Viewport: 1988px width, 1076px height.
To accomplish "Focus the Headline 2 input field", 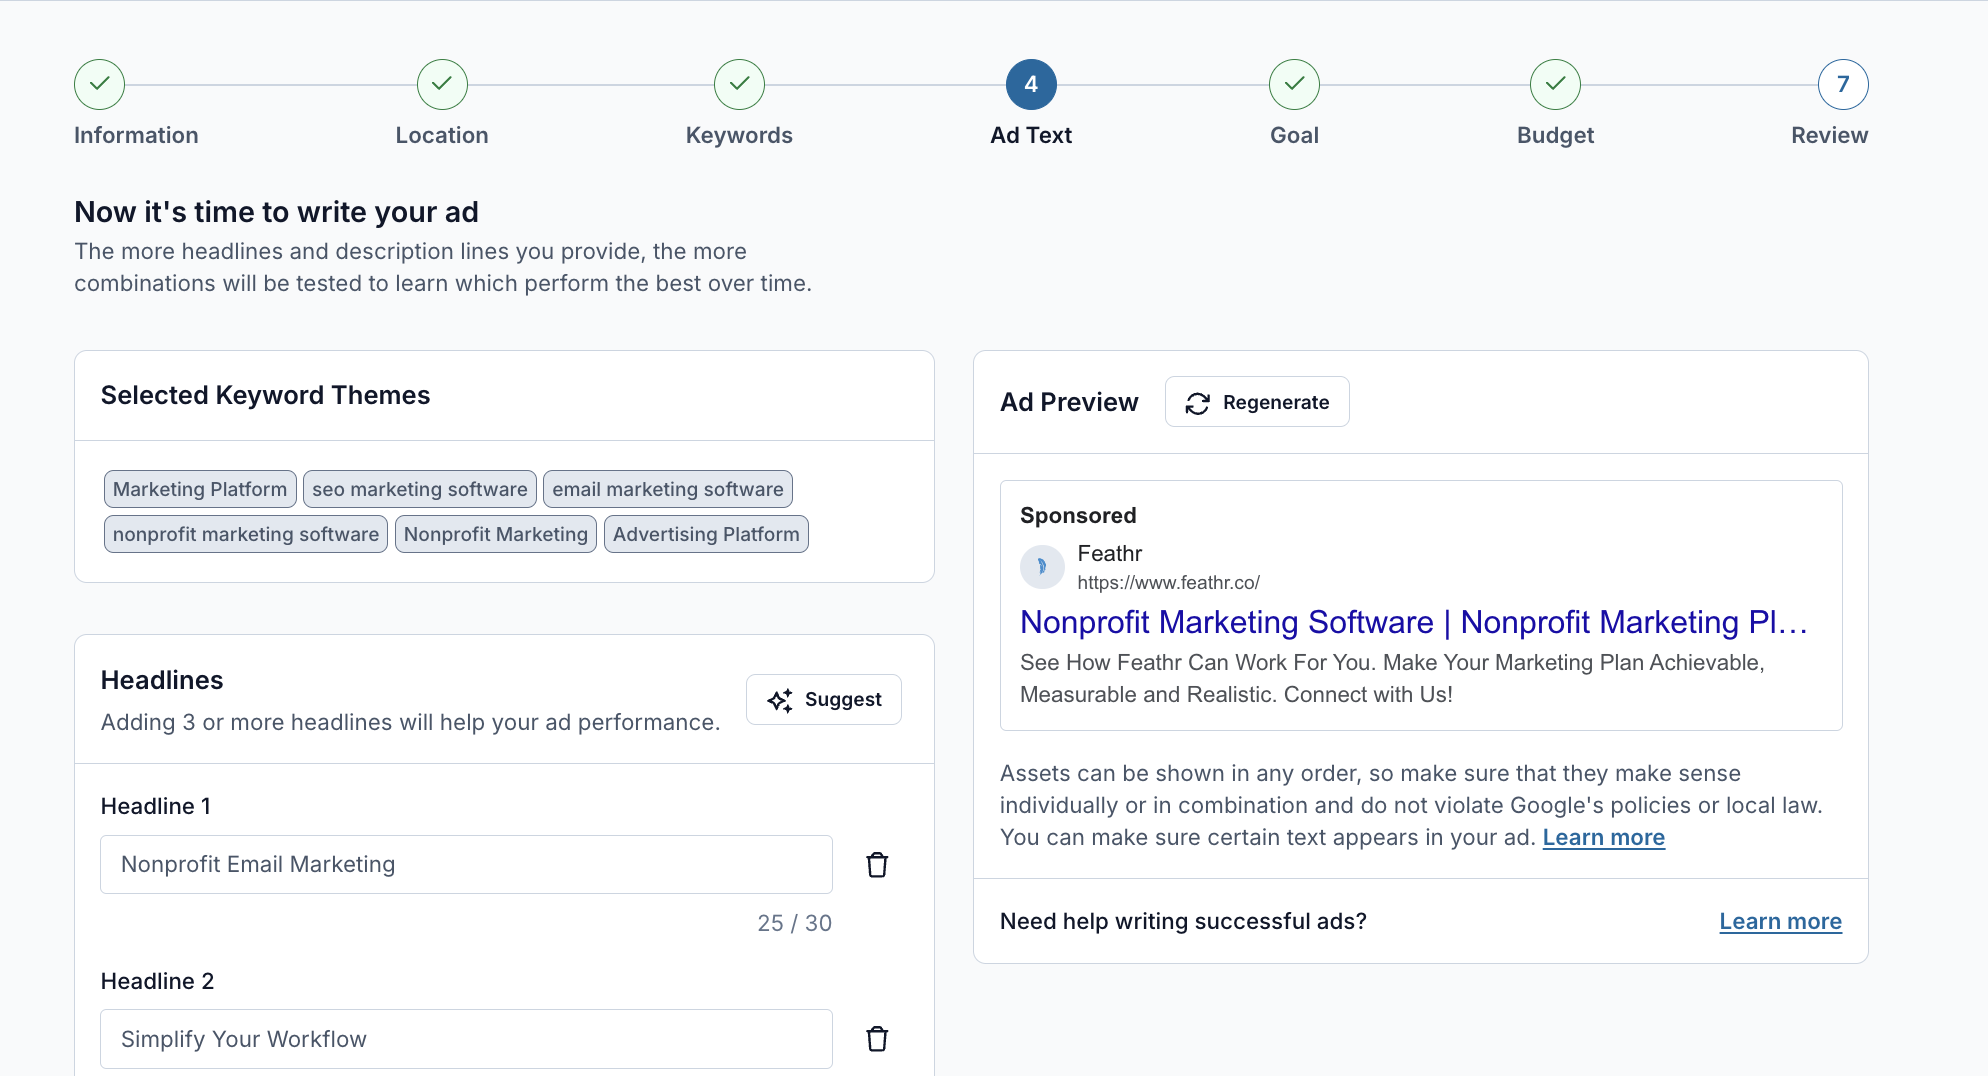I will [466, 1039].
